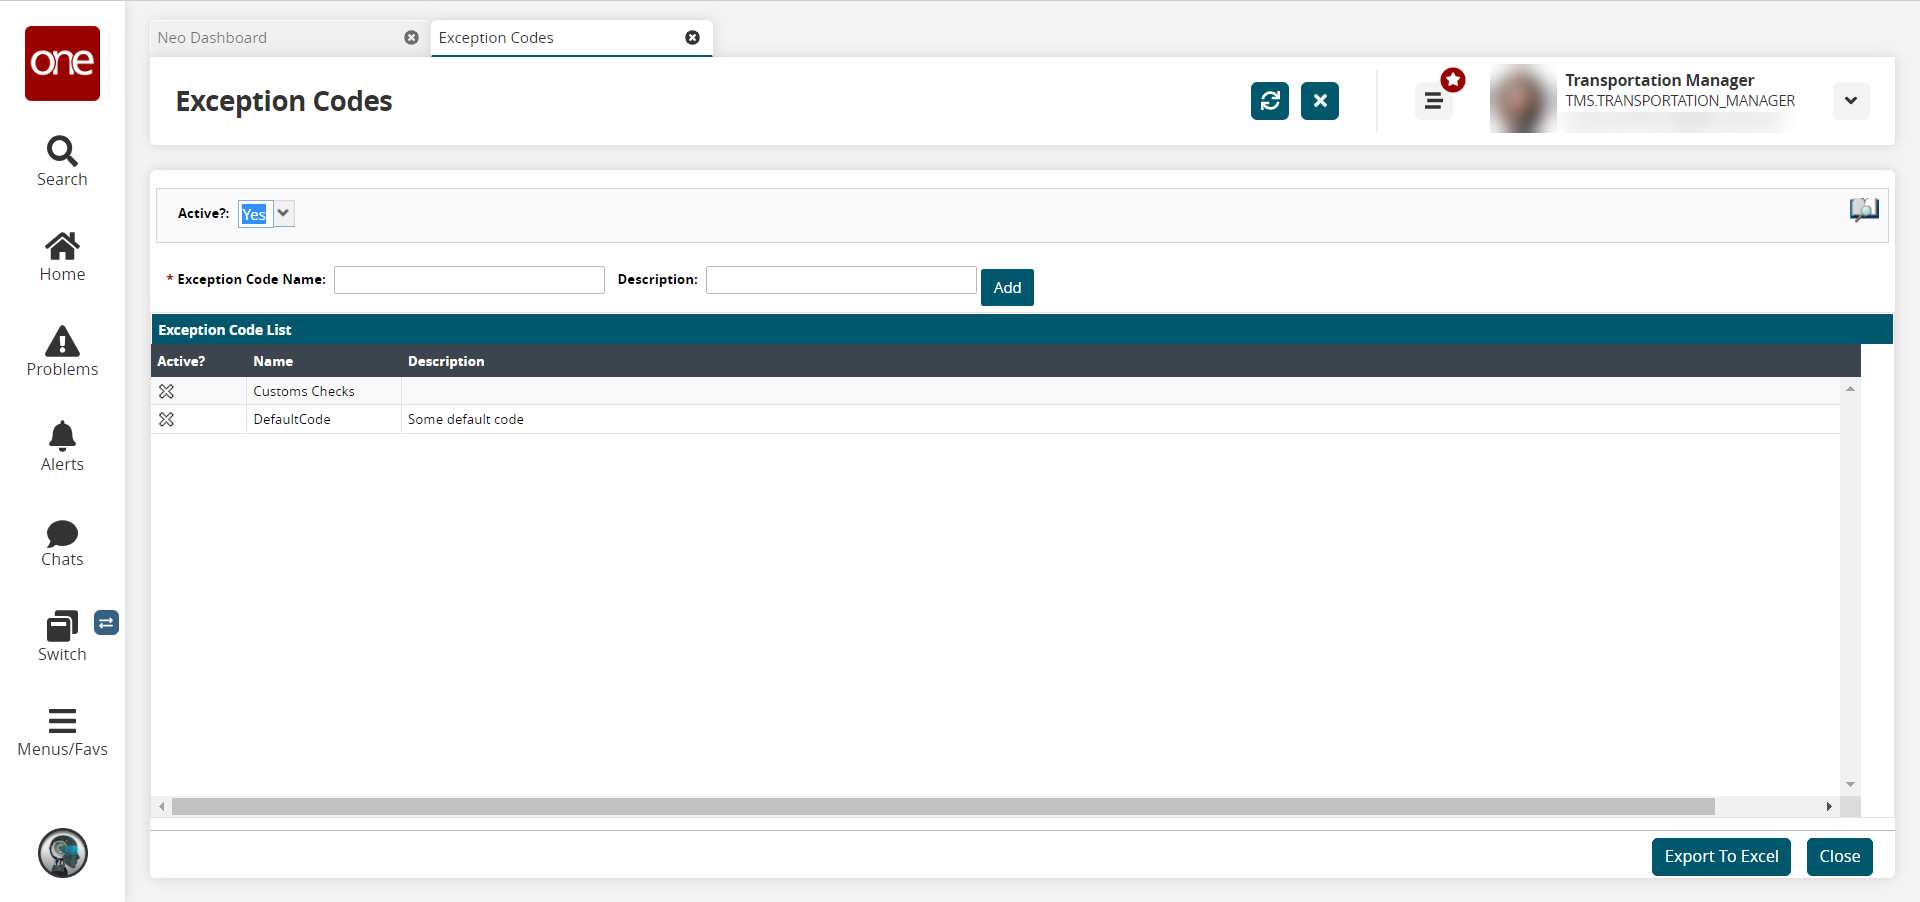Focus the Description input field
This screenshot has height=902, width=1920.
click(841, 280)
